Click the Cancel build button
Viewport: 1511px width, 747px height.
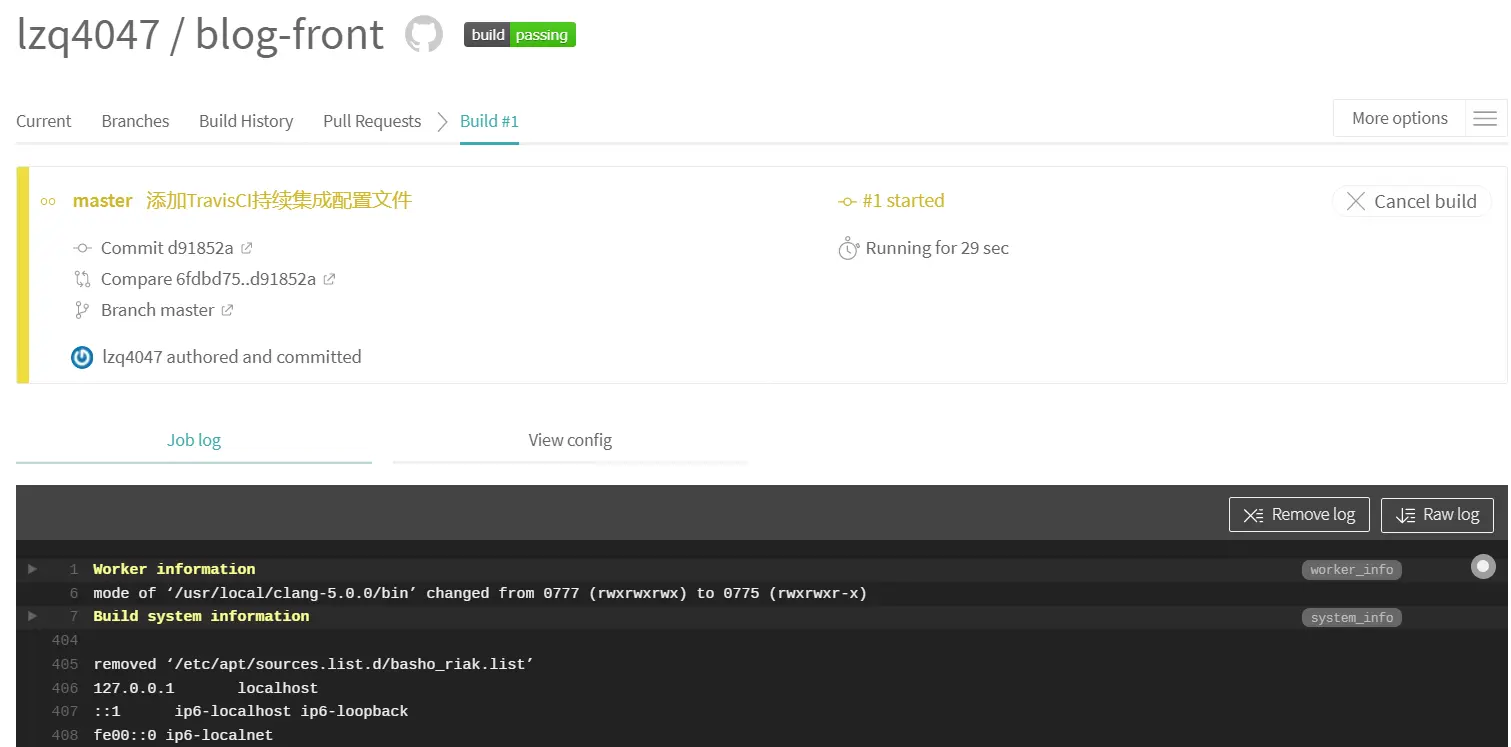tap(1412, 201)
